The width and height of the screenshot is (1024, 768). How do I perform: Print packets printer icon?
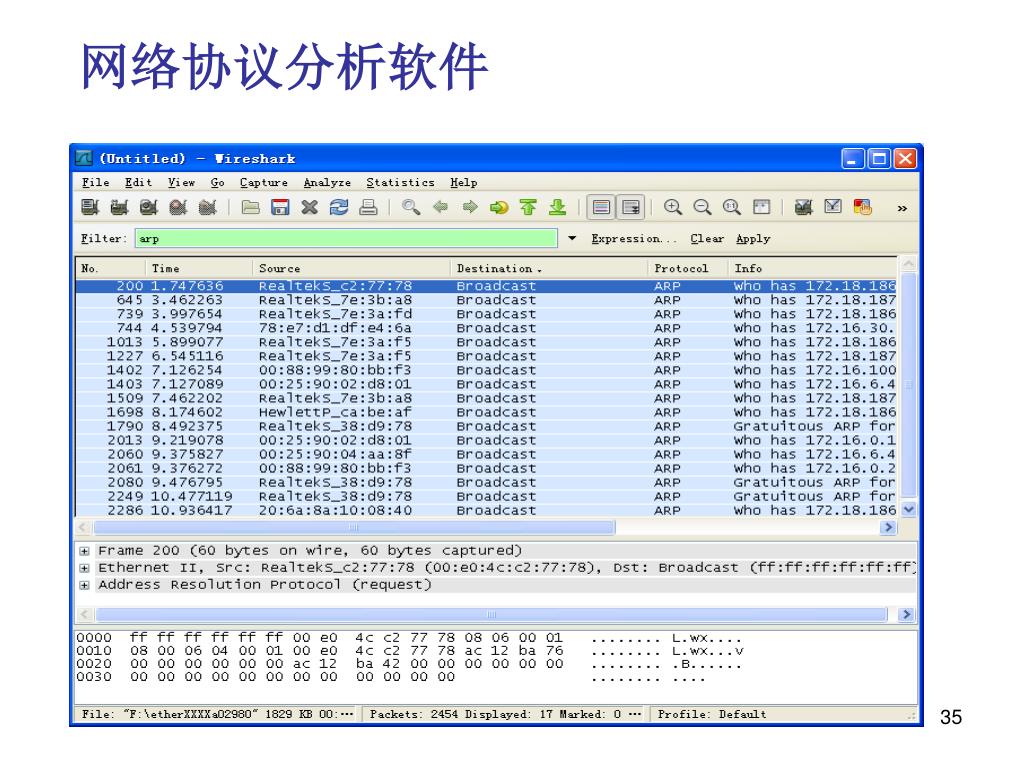pyautogui.click(x=368, y=208)
